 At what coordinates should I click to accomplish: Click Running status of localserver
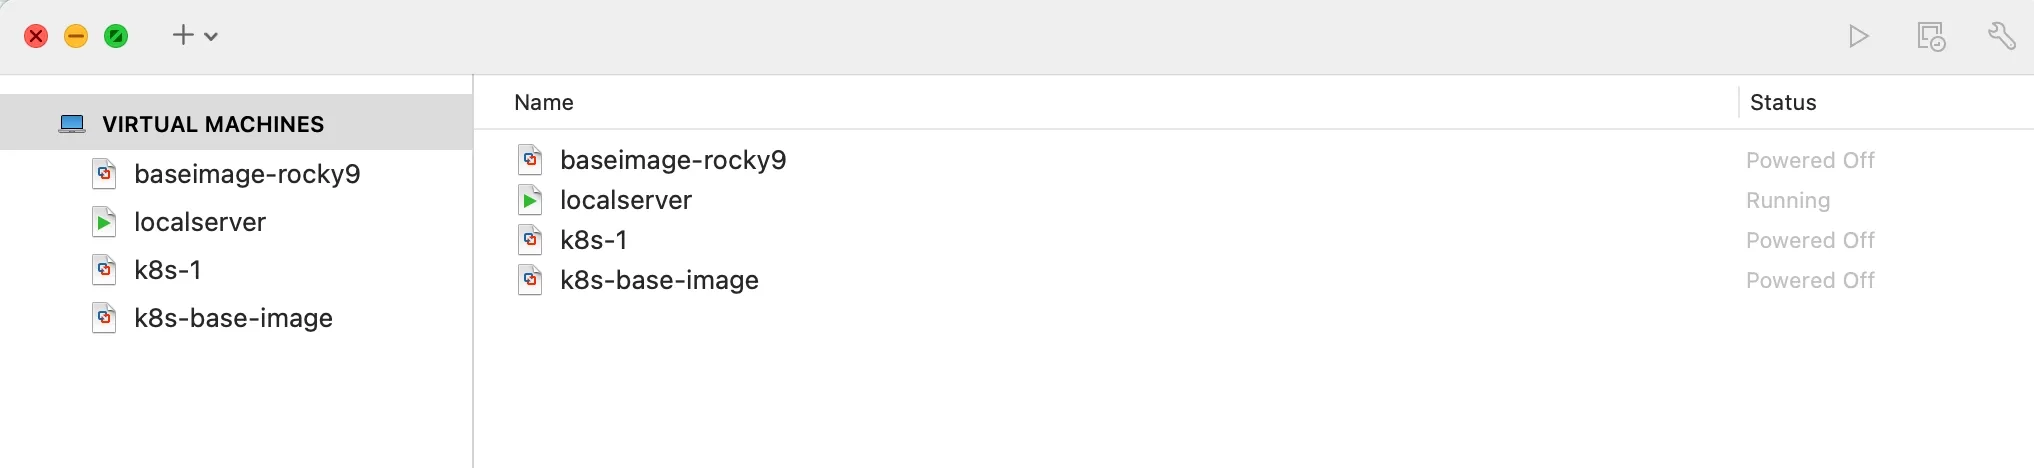pyautogui.click(x=1788, y=200)
